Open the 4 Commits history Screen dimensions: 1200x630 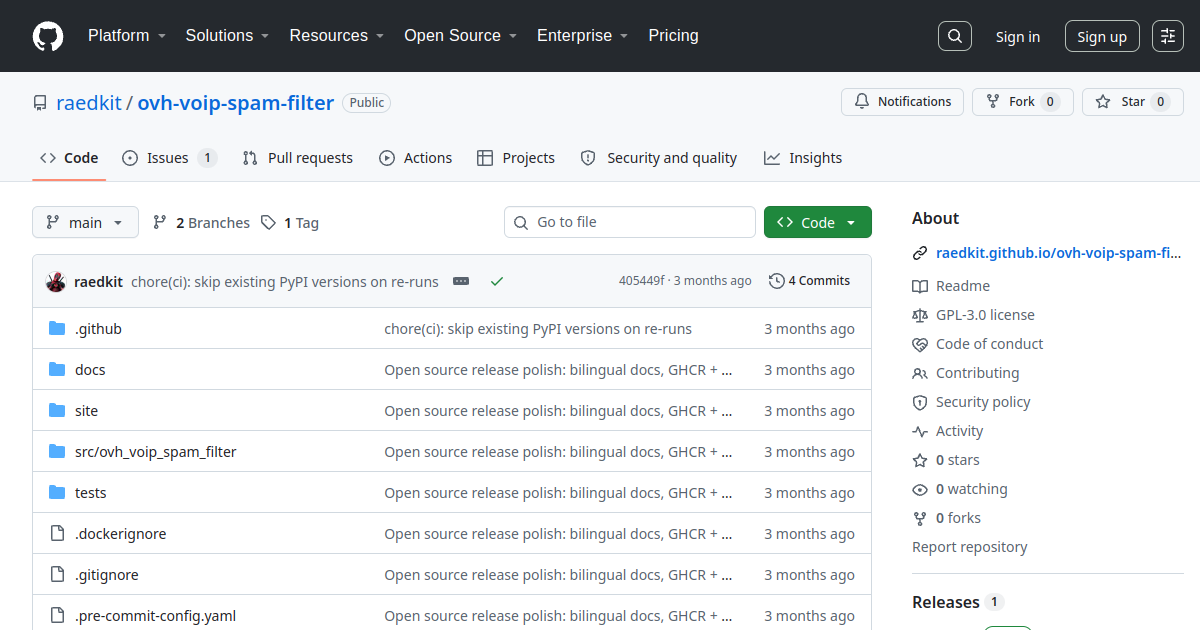coord(810,281)
